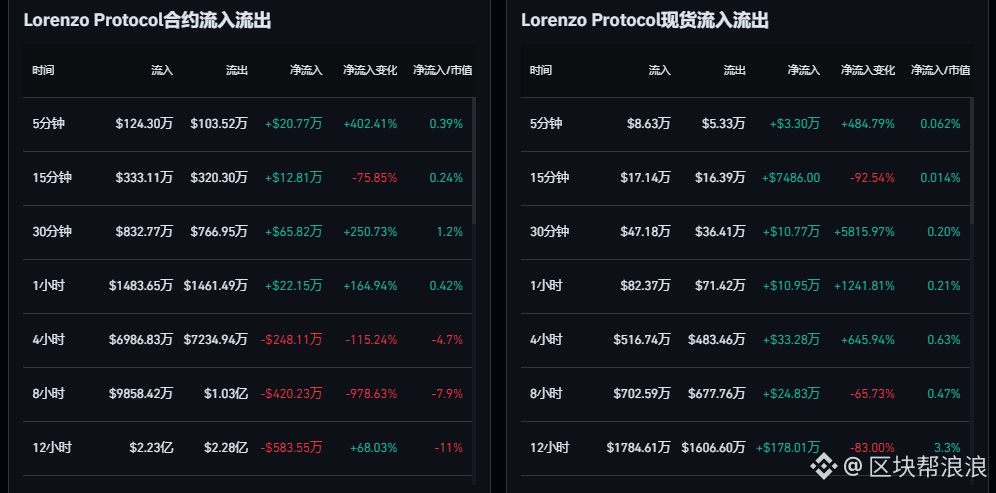Viewport: 996px width, 493px height.
Task: Click ratio value 0.39%
Action: coord(447,124)
